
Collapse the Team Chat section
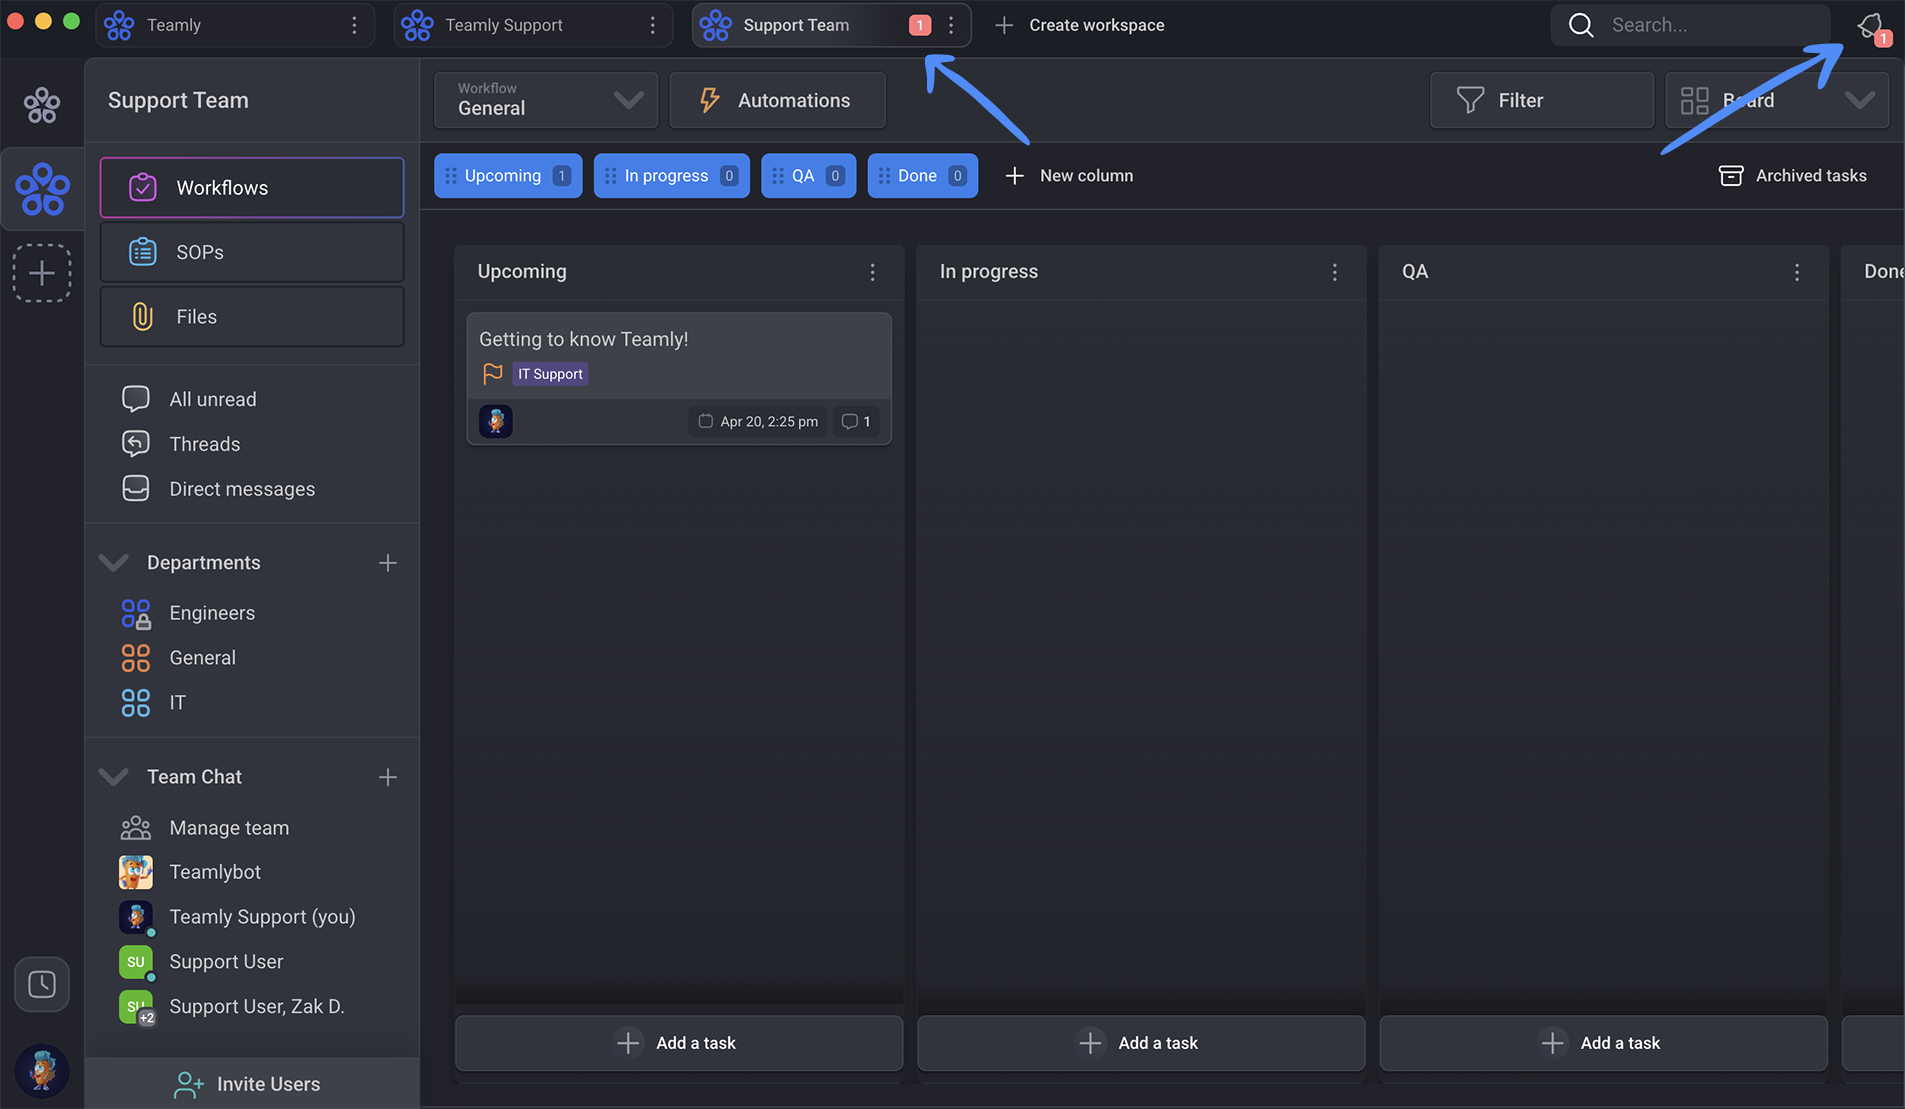114,777
